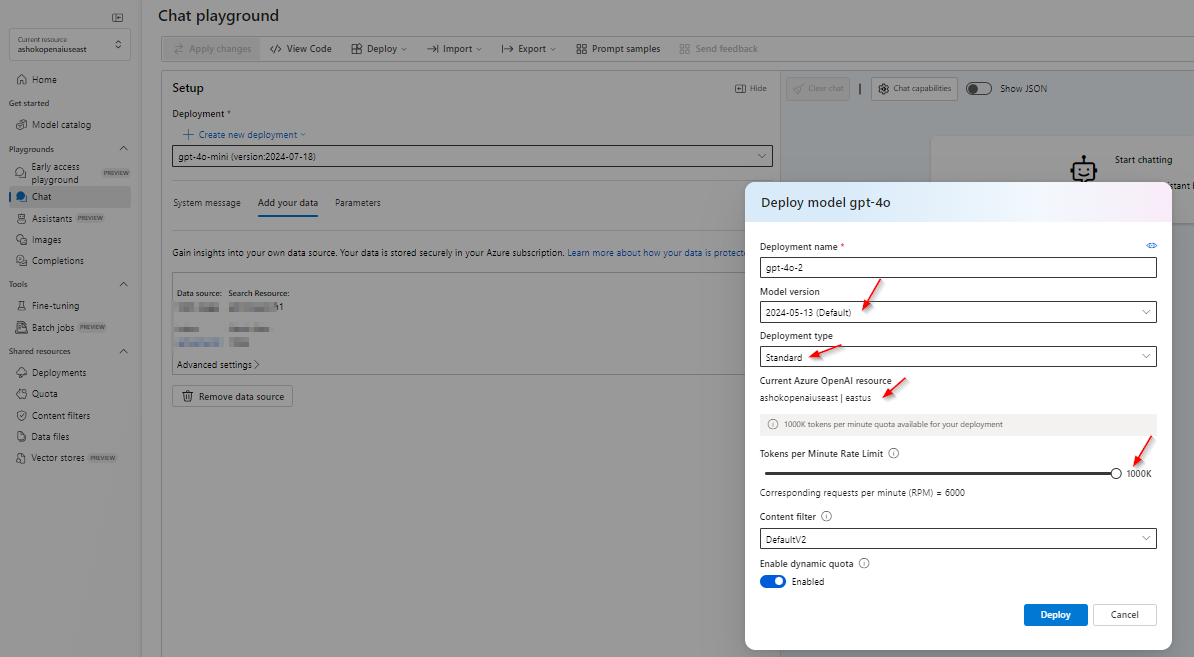1194x657 pixels.
Task: Collapse the Tools section
Action: 123,284
